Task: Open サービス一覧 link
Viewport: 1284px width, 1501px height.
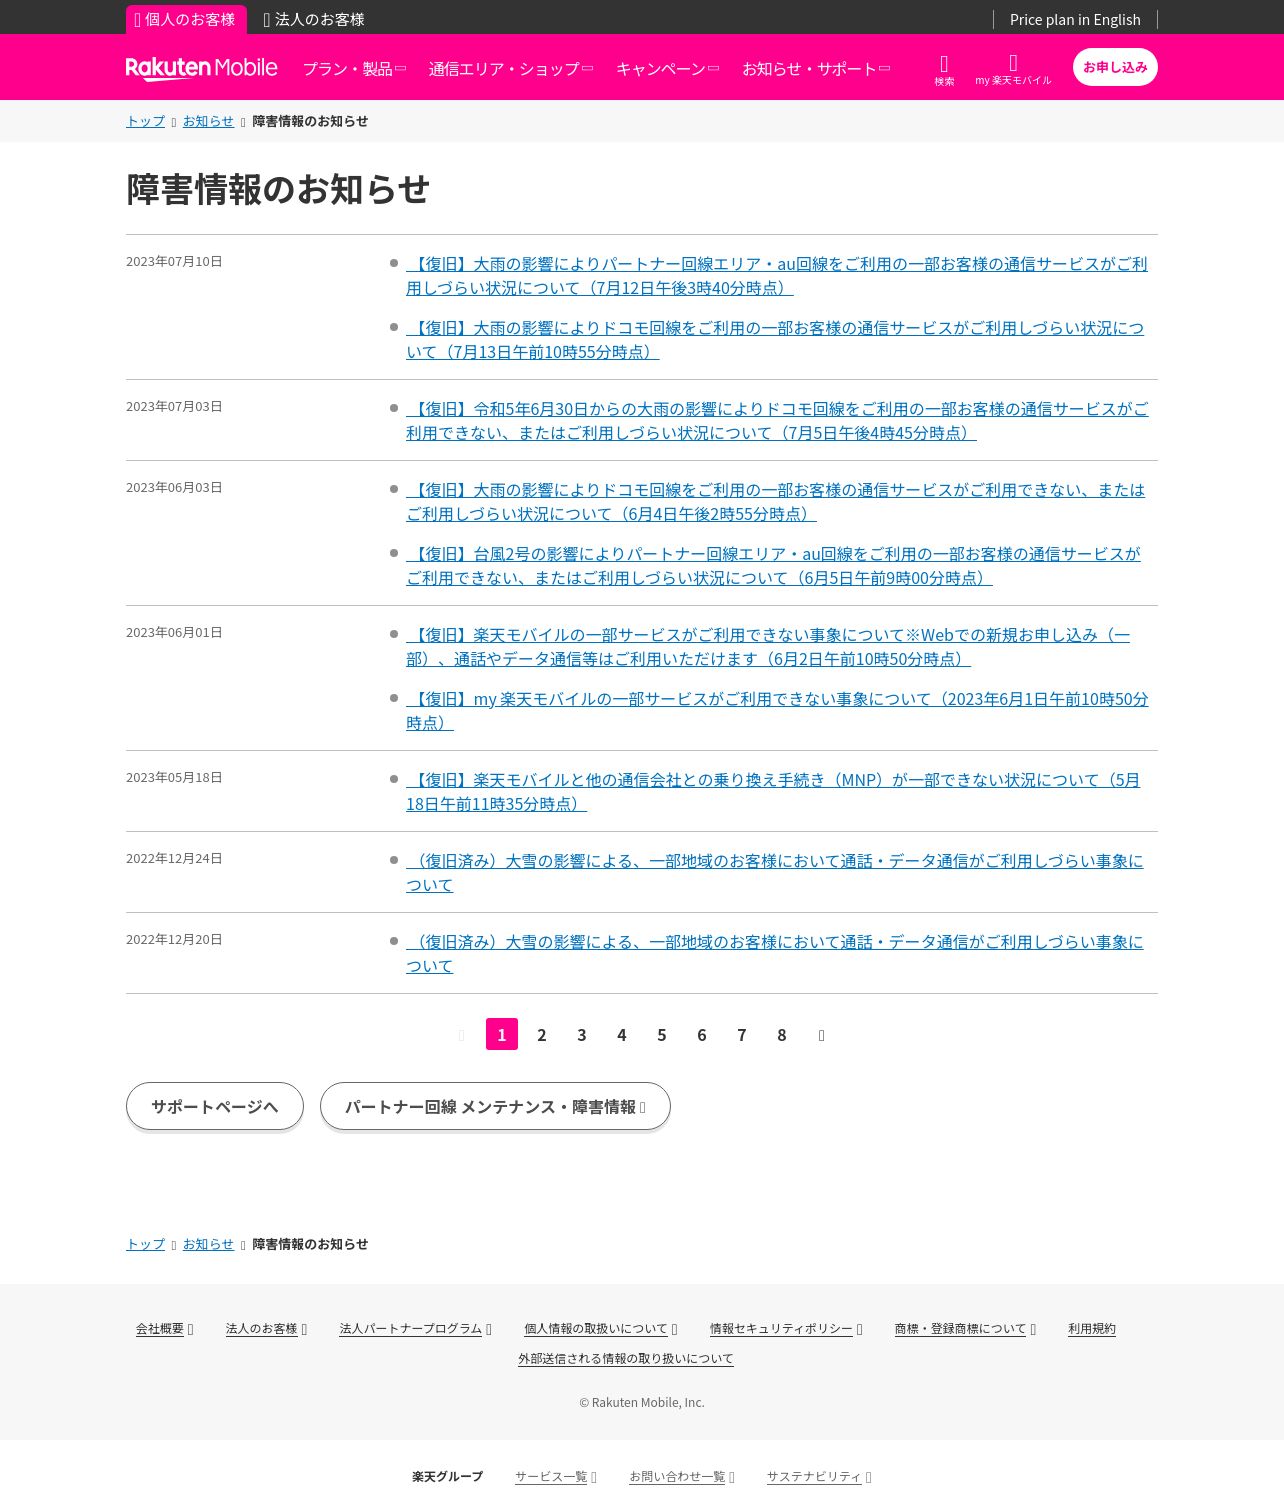Action: pyautogui.click(x=551, y=1477)
